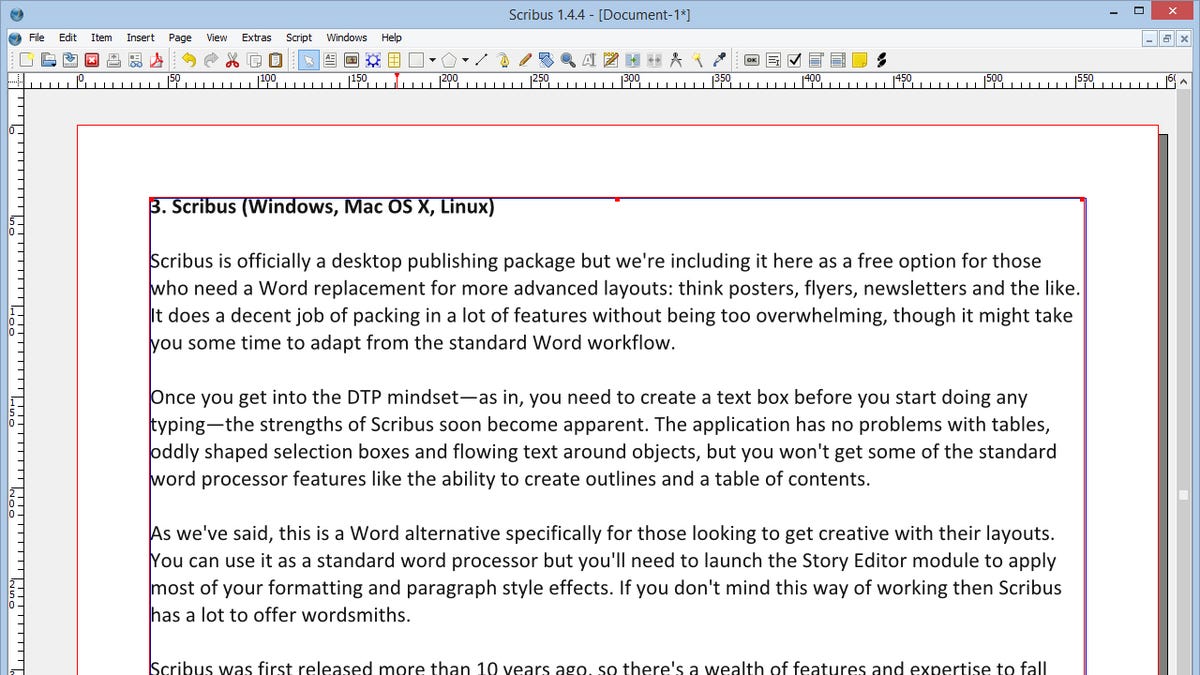Image resolution: width=1200 pixels, height=675 pixels.
Task: Click the red handle on text frame top edge
Action: pos(617,199)
